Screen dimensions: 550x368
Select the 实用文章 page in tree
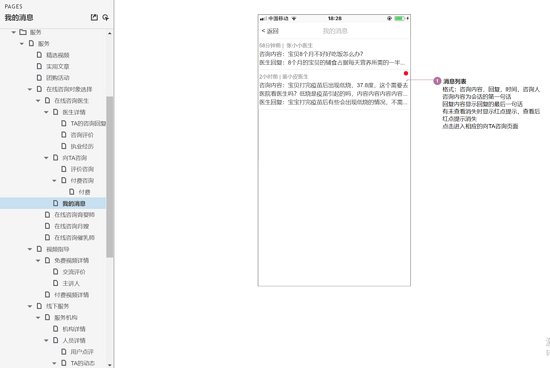tap(58, 66)
